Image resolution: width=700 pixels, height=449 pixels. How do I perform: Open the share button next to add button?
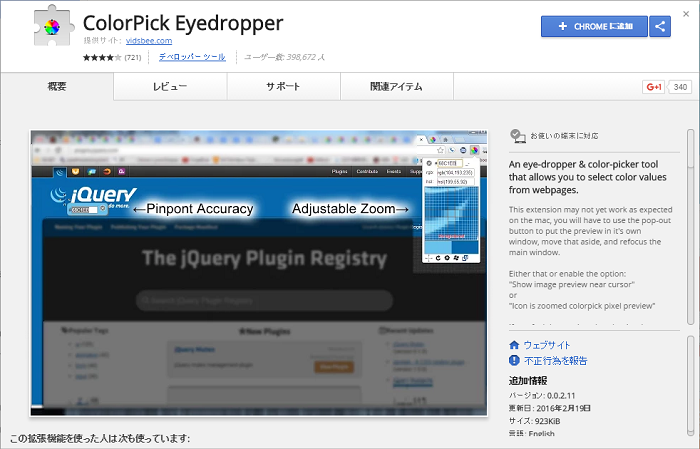[x=660, y=26]
